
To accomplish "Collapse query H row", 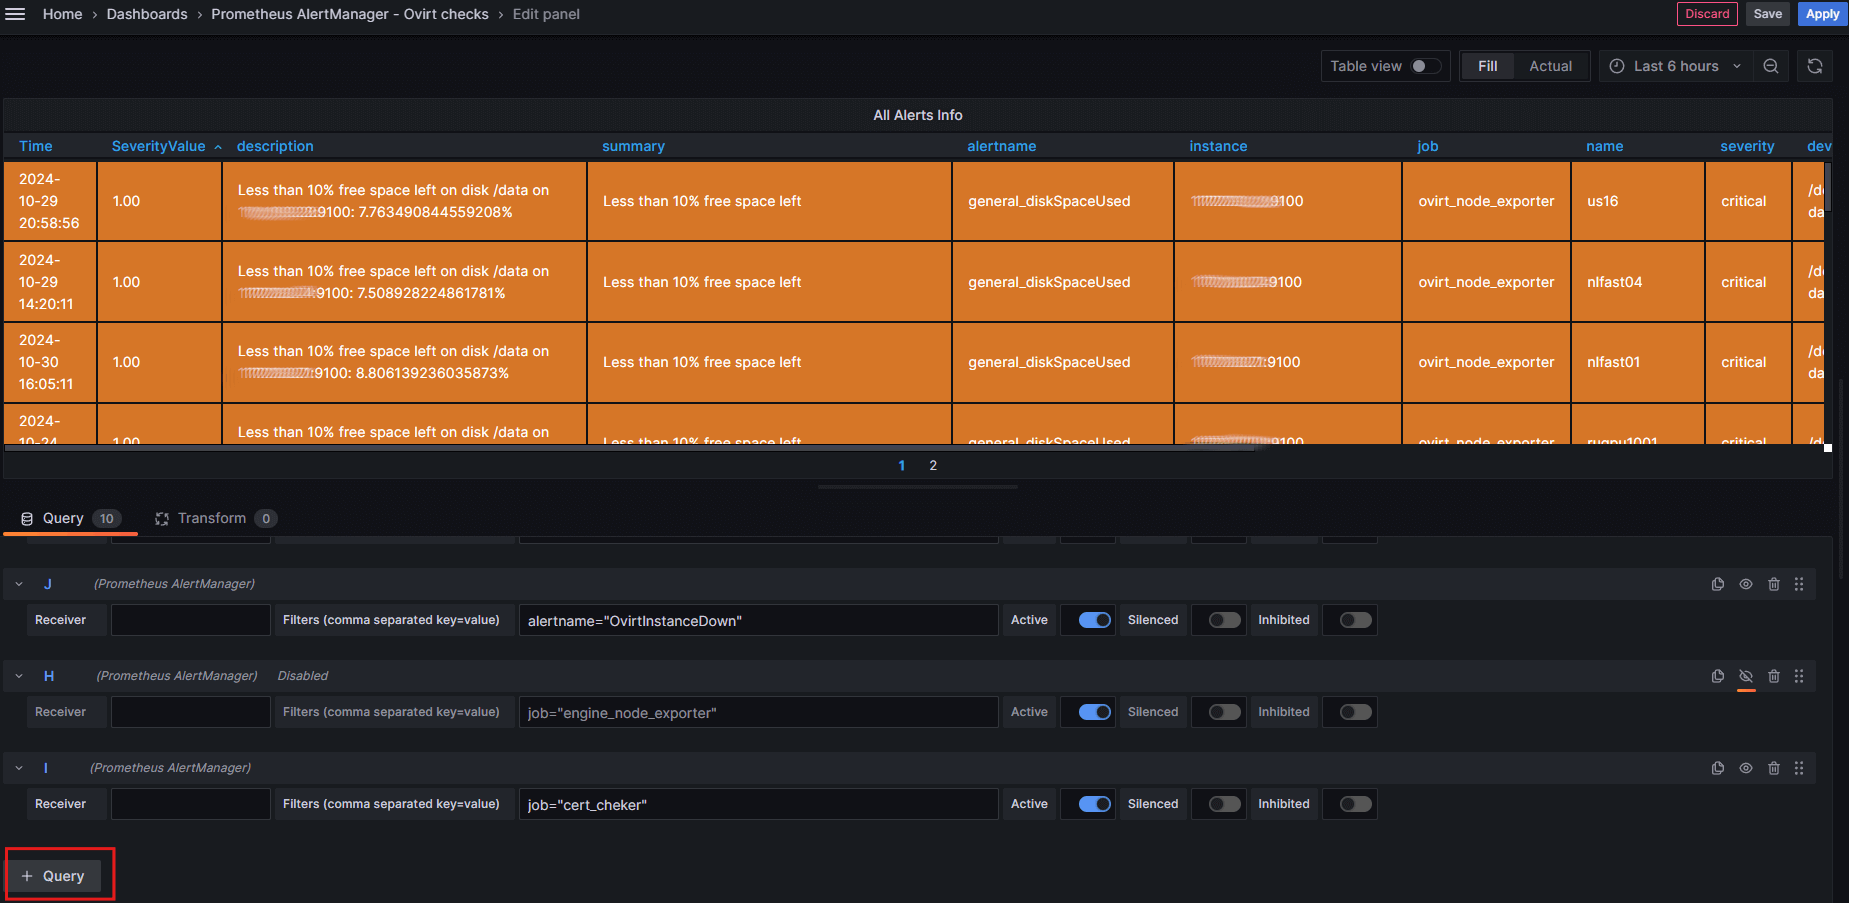I will 19,676.
